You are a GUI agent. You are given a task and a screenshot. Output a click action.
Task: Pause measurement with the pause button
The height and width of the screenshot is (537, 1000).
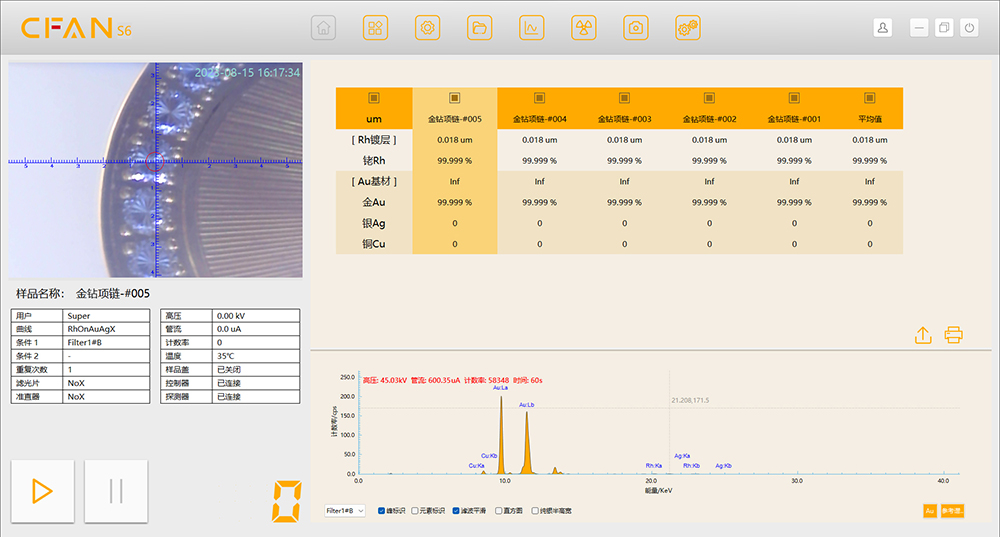pos(116,492)
